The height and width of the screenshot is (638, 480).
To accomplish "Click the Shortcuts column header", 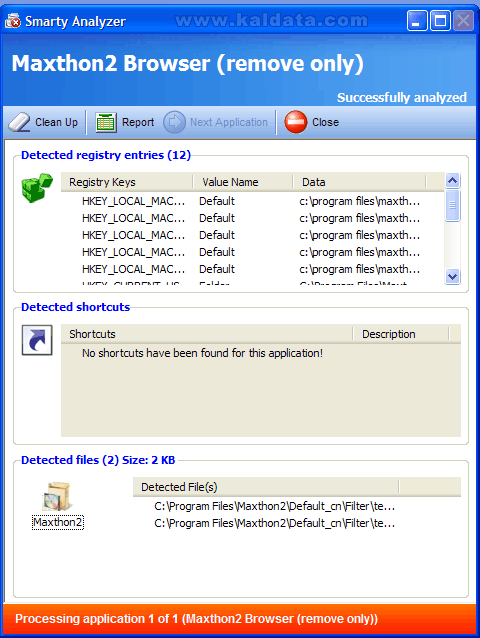I will pos(207,334).
